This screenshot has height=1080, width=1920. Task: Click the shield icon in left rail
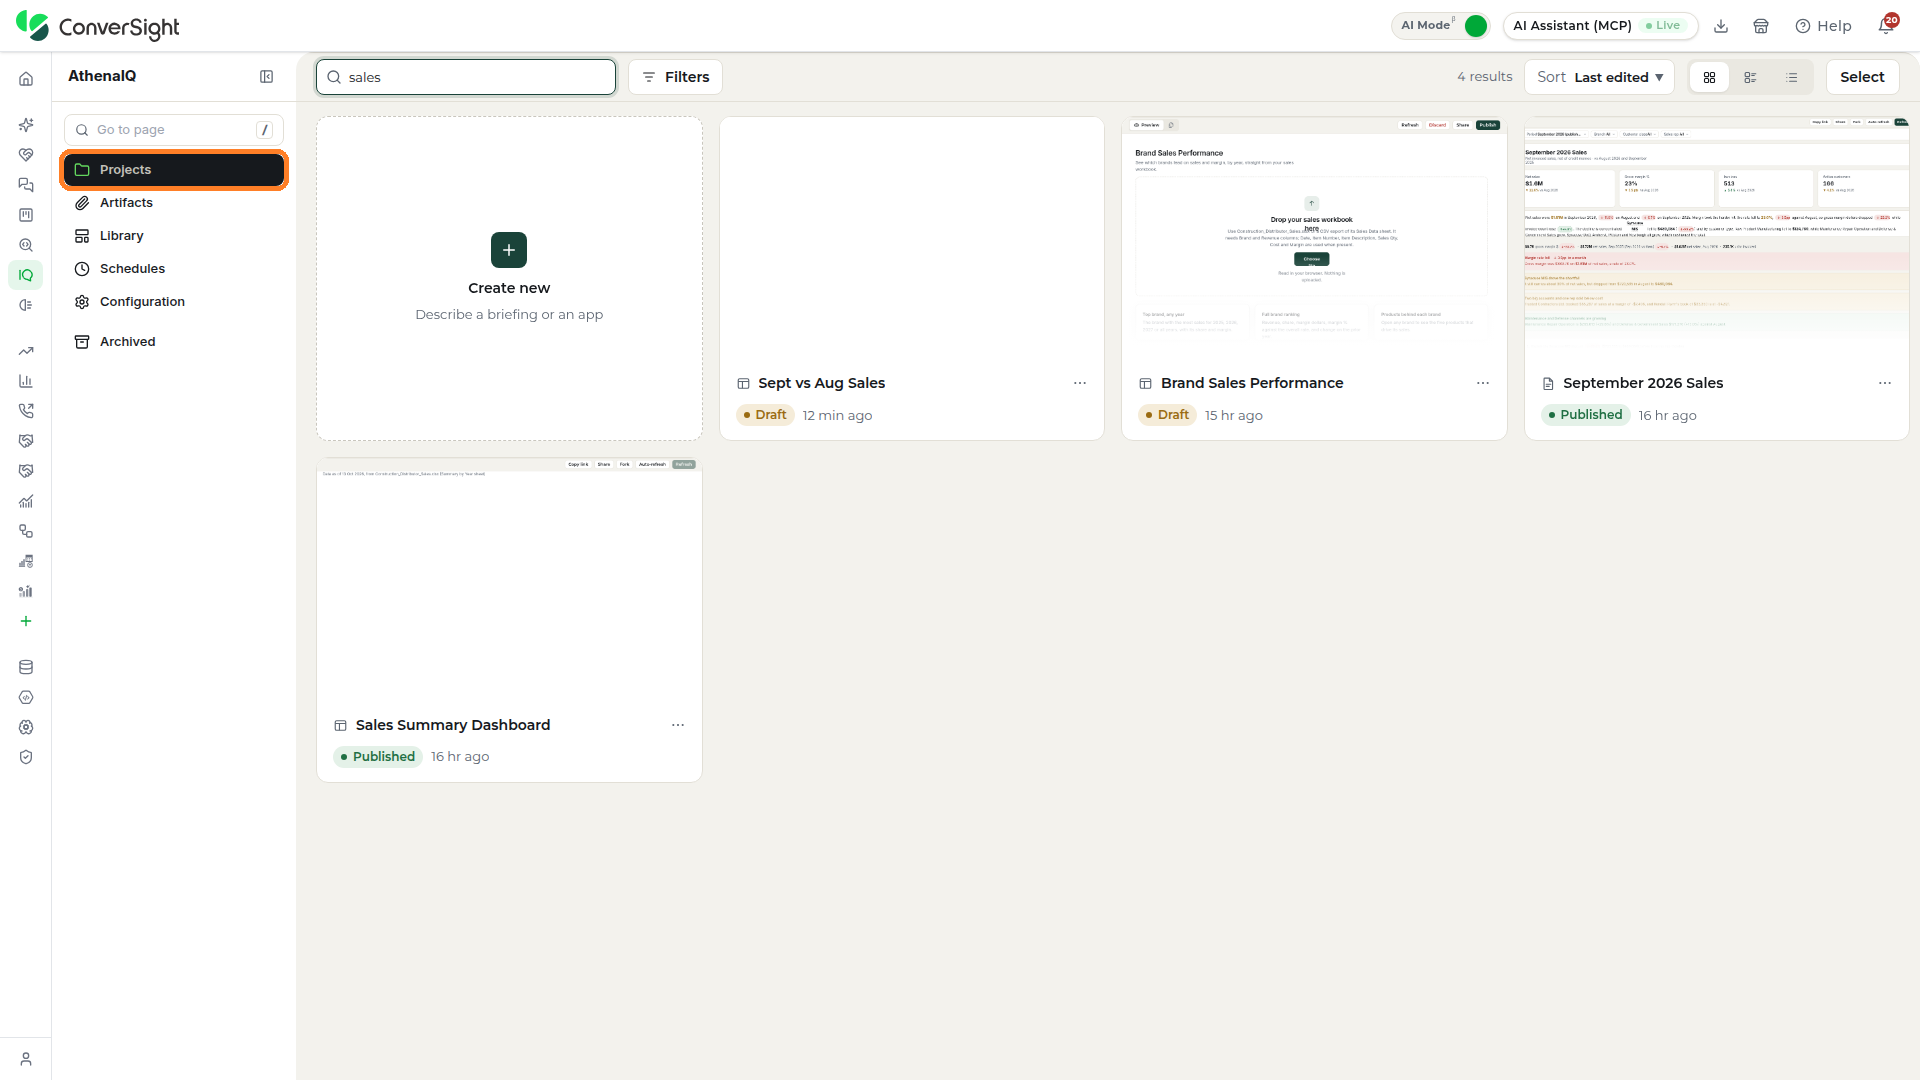[26, 757]
